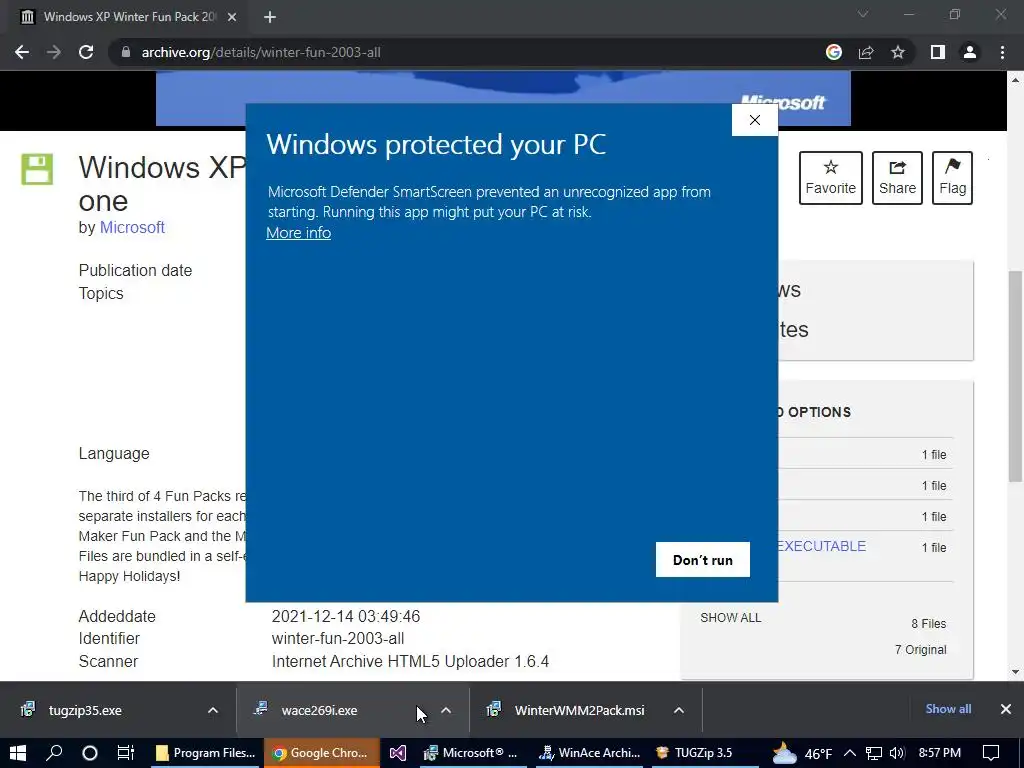
Task: Open the 8:57 PM clock
Action: click(x=940, y=753)
